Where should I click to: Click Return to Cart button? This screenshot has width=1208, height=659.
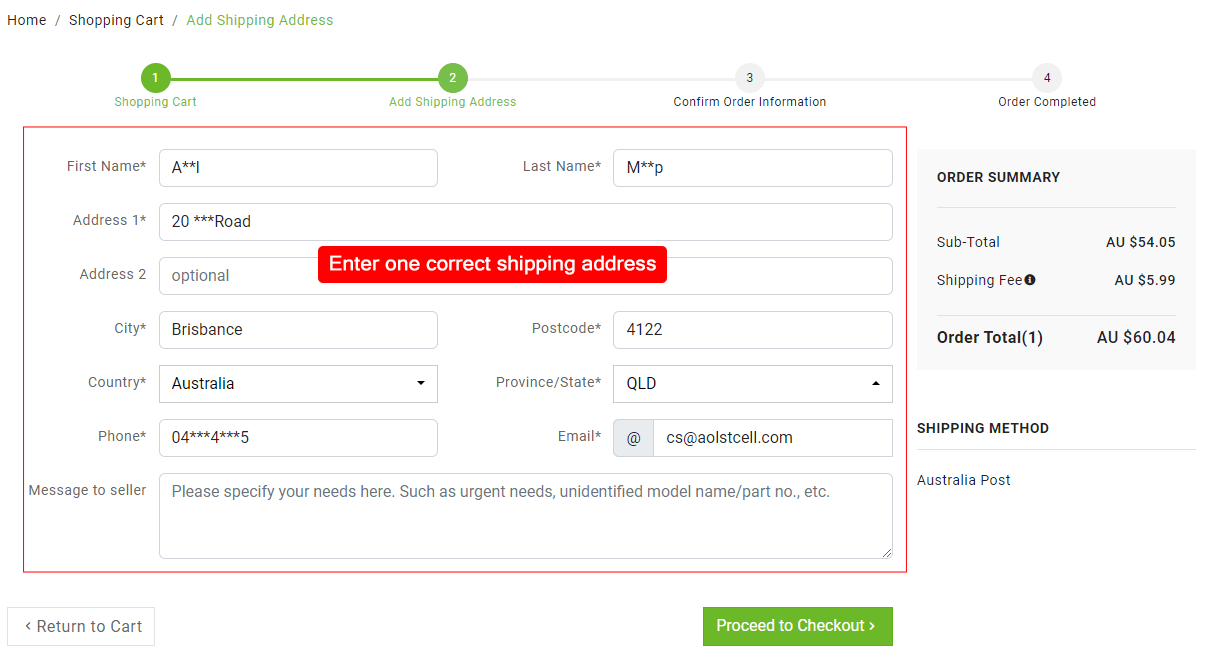tap(81, 626)
